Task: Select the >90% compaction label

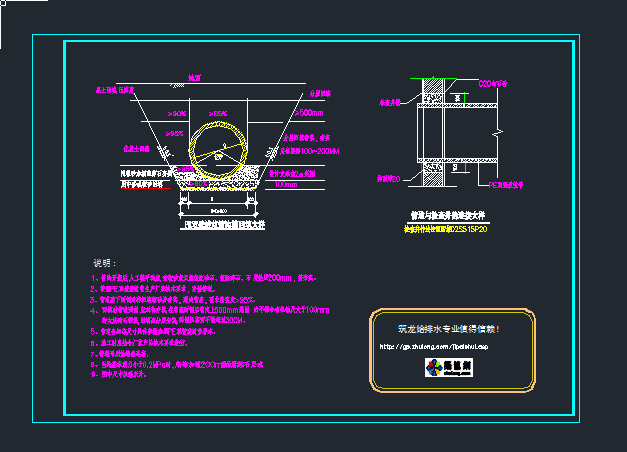Action: [177, 115]
